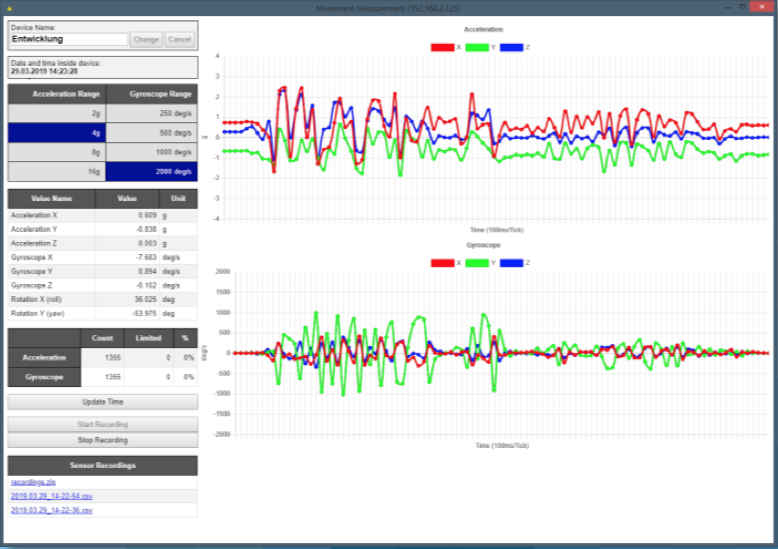The height and width of the screenshot is (549, 778).
Task: Click the Gyroscope X row label
Action: click(32, 257)
